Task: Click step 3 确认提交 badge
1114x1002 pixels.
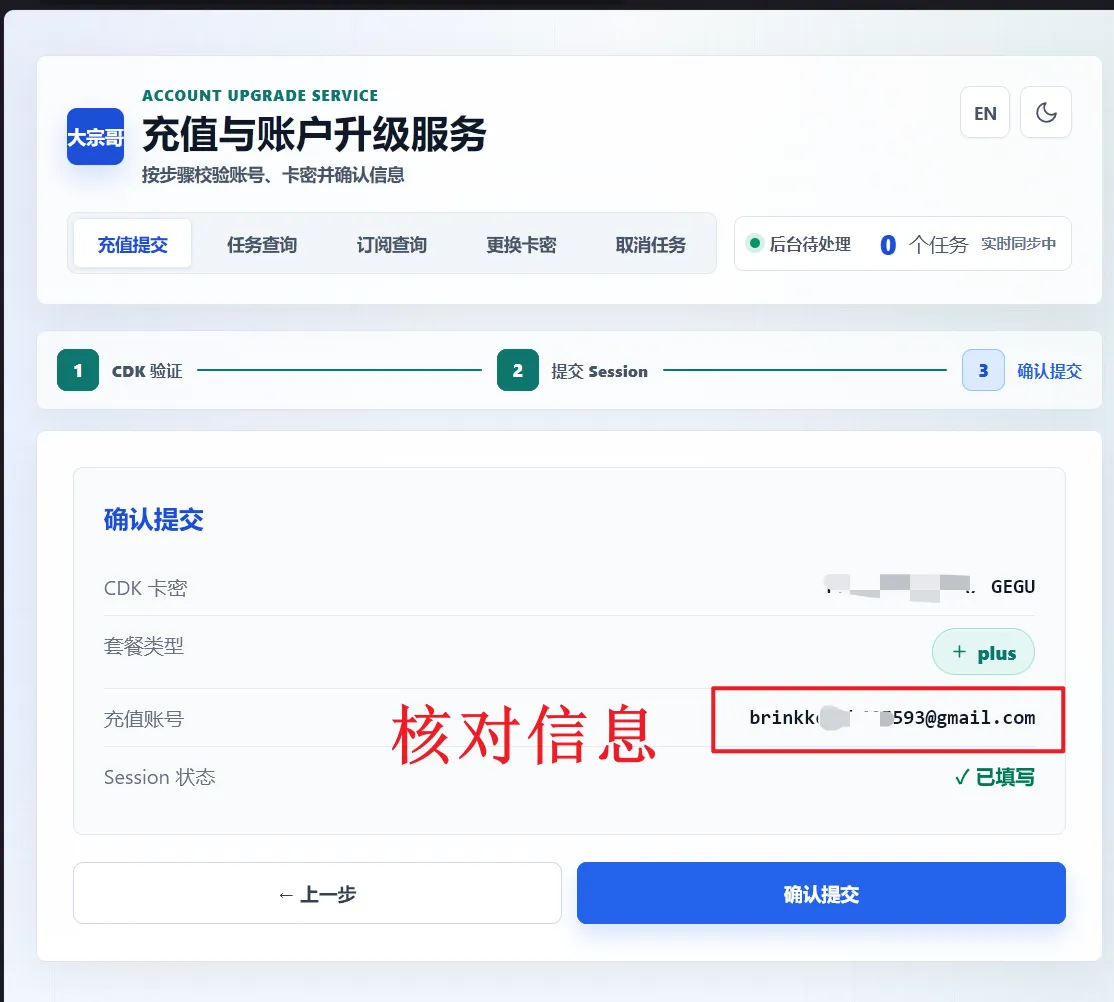Action: tap(983, 370)
